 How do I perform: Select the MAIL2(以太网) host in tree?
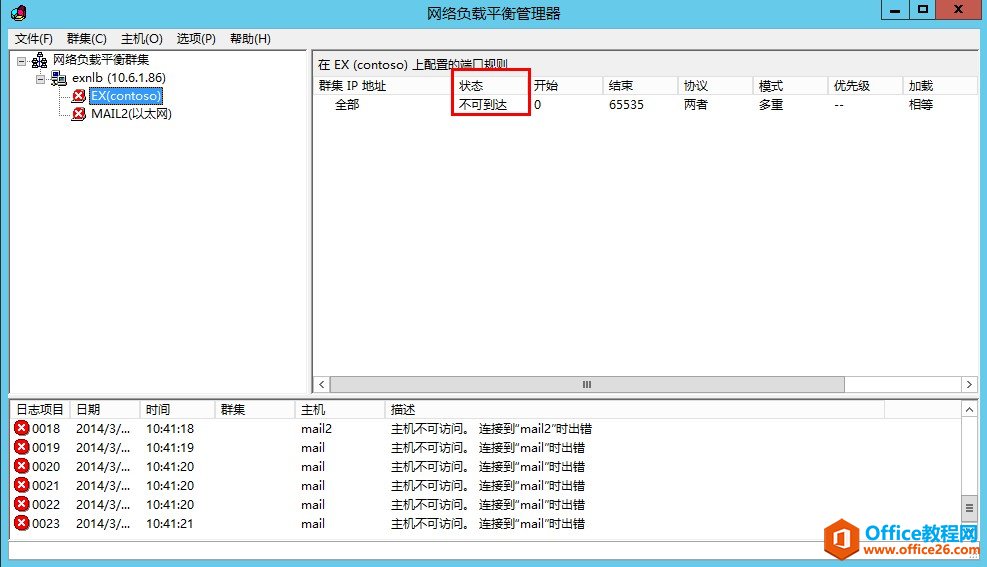132,114
